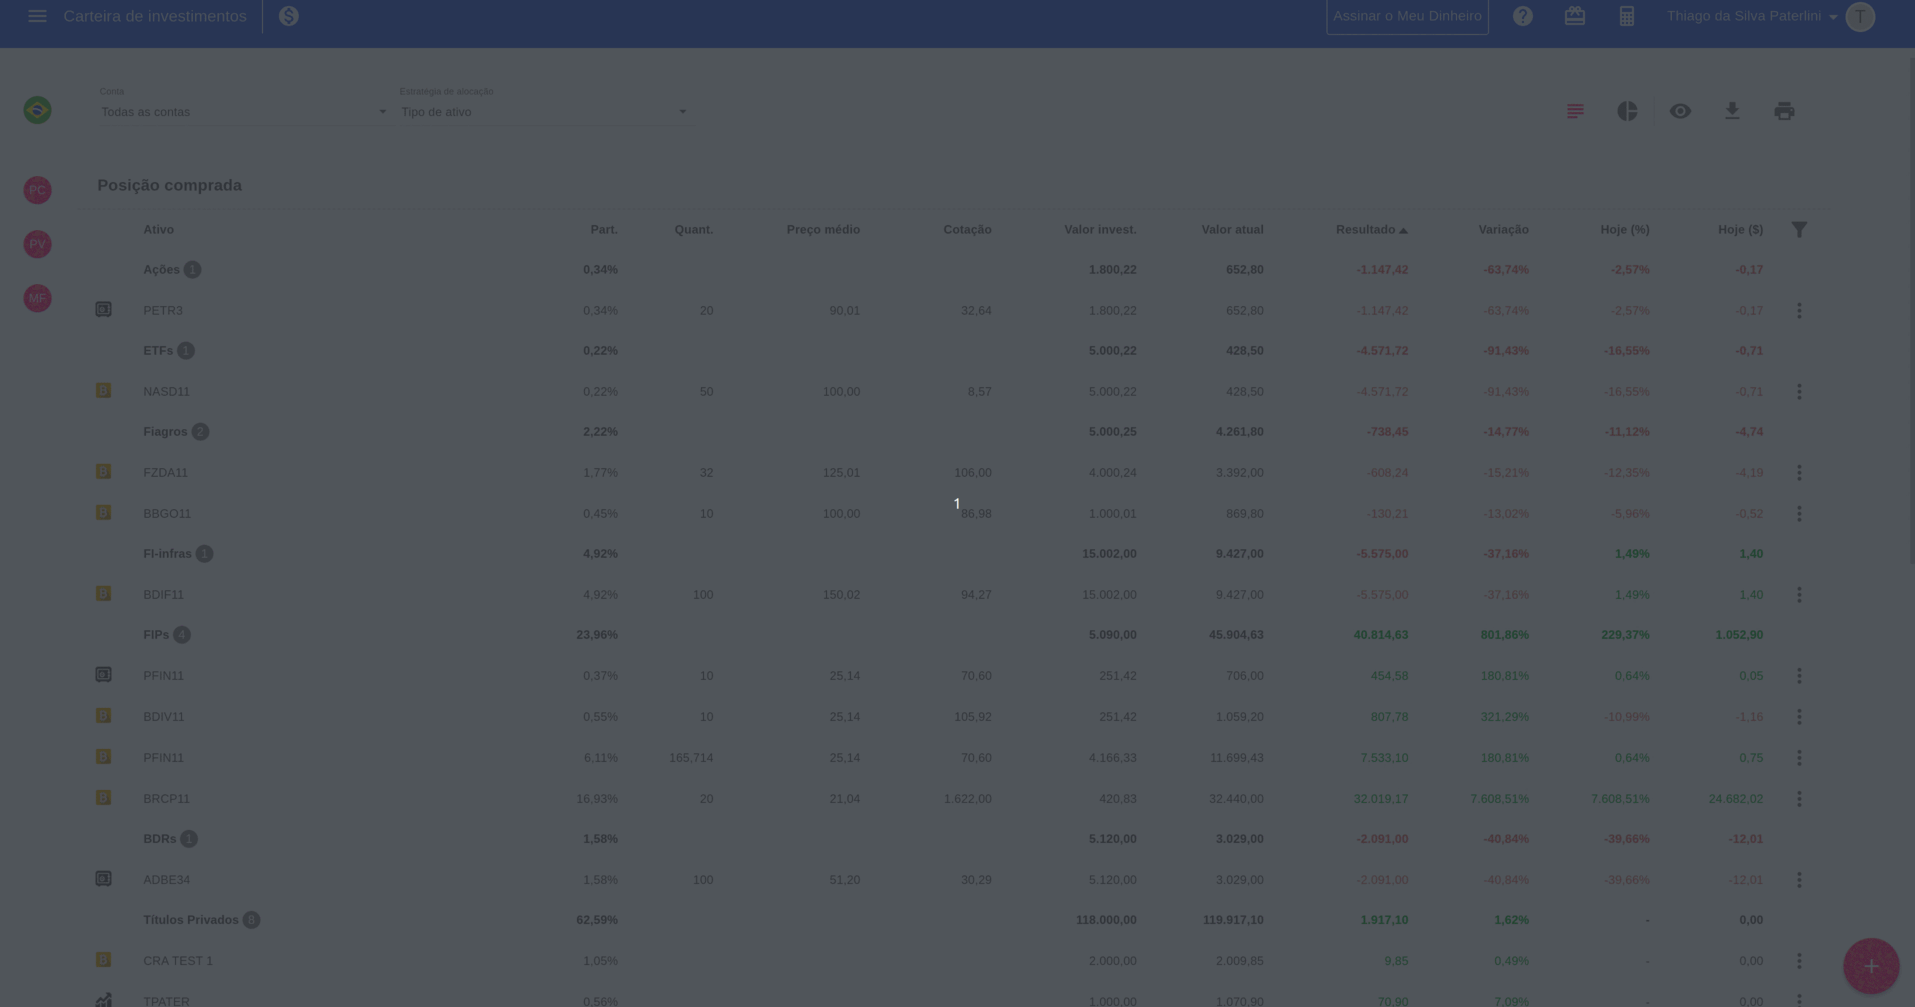Click the gift card icon in header
The width and height of the screenshot is (1915, 1007).
coord(1574,16)
